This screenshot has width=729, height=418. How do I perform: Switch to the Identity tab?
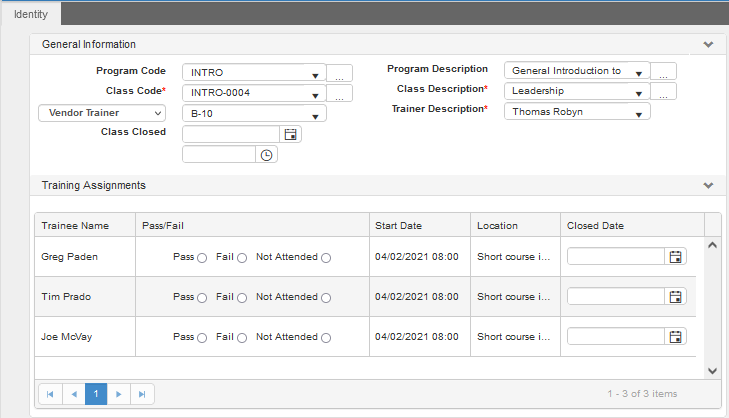coord(31,14)
